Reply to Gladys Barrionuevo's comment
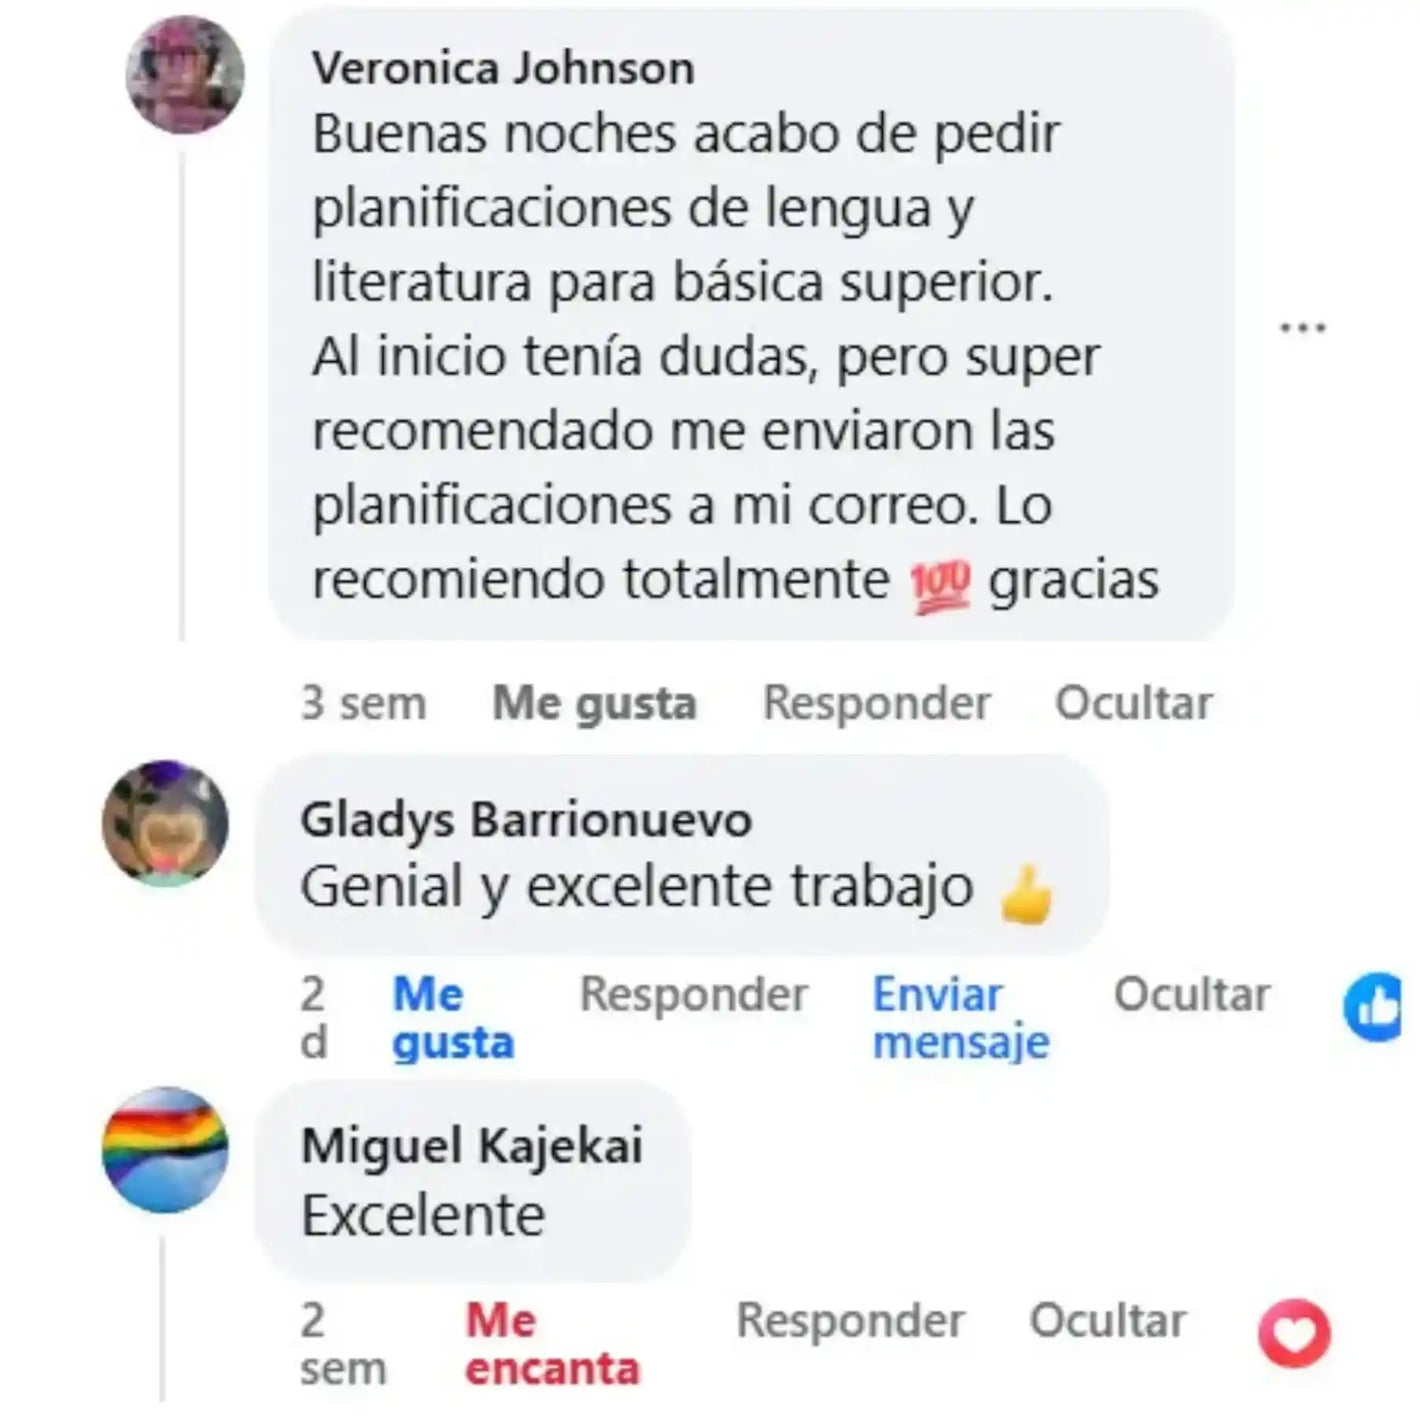Screen dimensions: 1420x1420 (x=693, y=995)
